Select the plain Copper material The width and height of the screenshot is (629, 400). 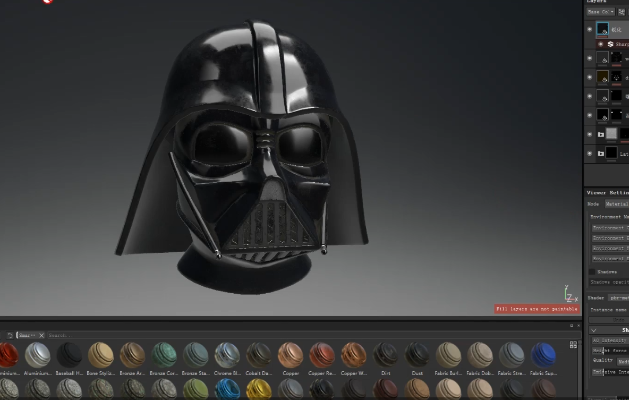pyautogui.click(x=290, y=355)
